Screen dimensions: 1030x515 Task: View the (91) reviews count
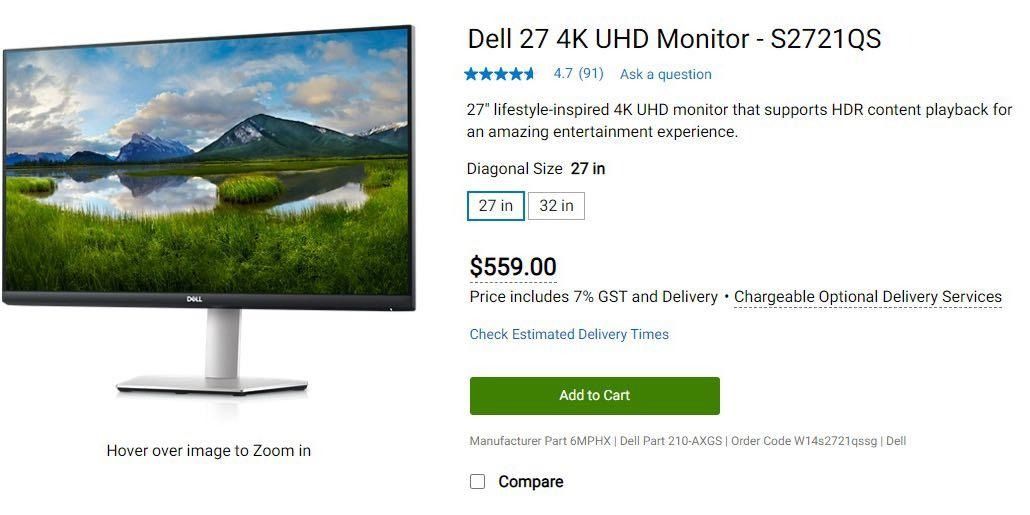click(x=591, y=74)
